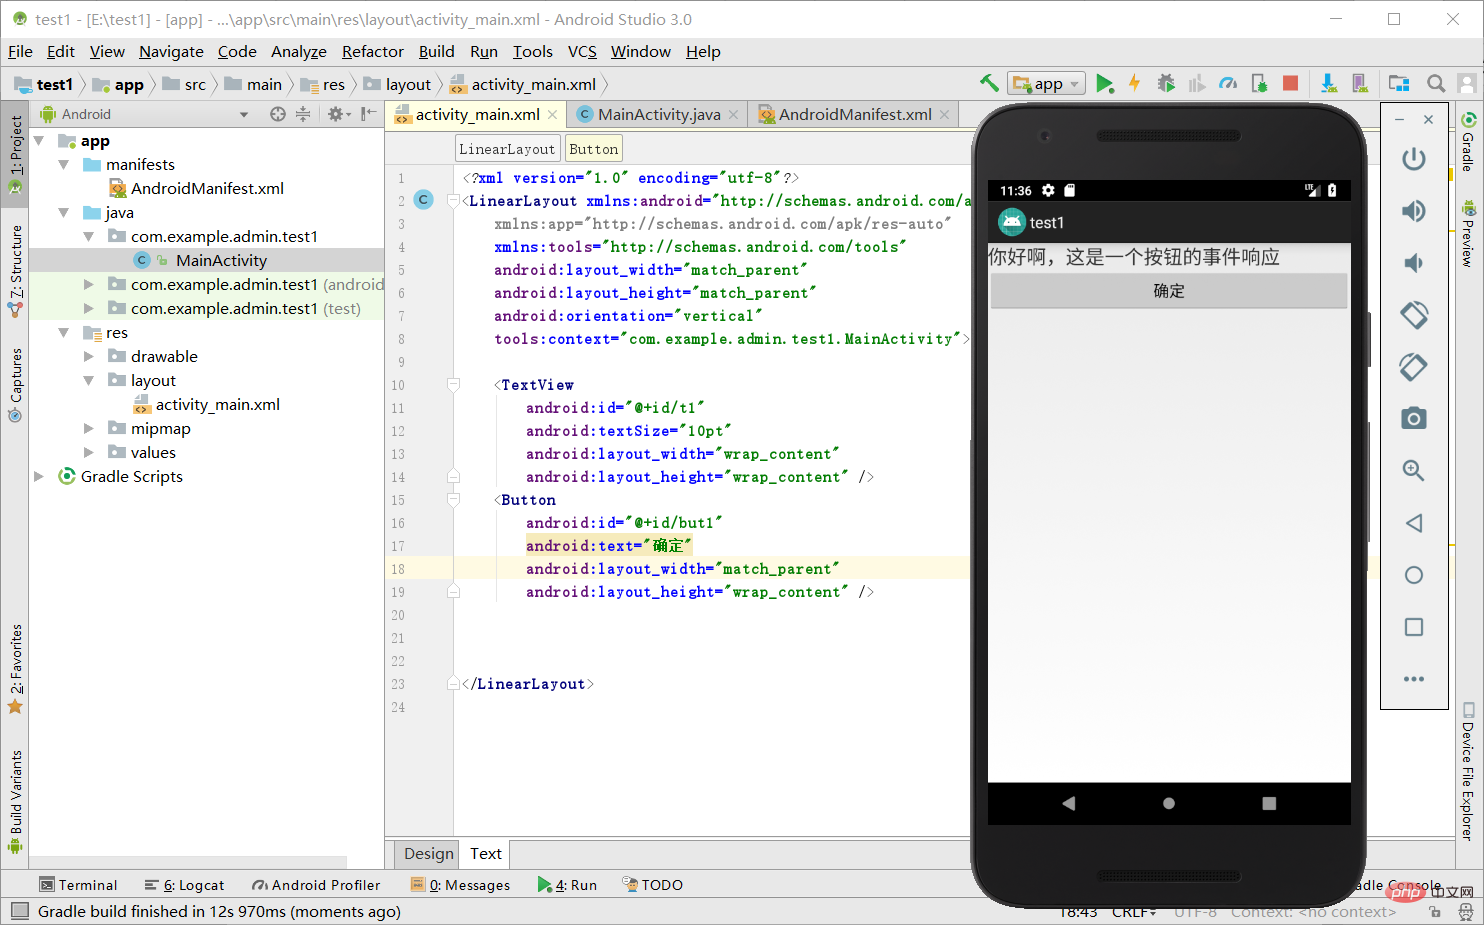Open the app run configuration dropdown
Image resolution: width=1484 pixels, height=925 pixels.
coord(1046,83)
